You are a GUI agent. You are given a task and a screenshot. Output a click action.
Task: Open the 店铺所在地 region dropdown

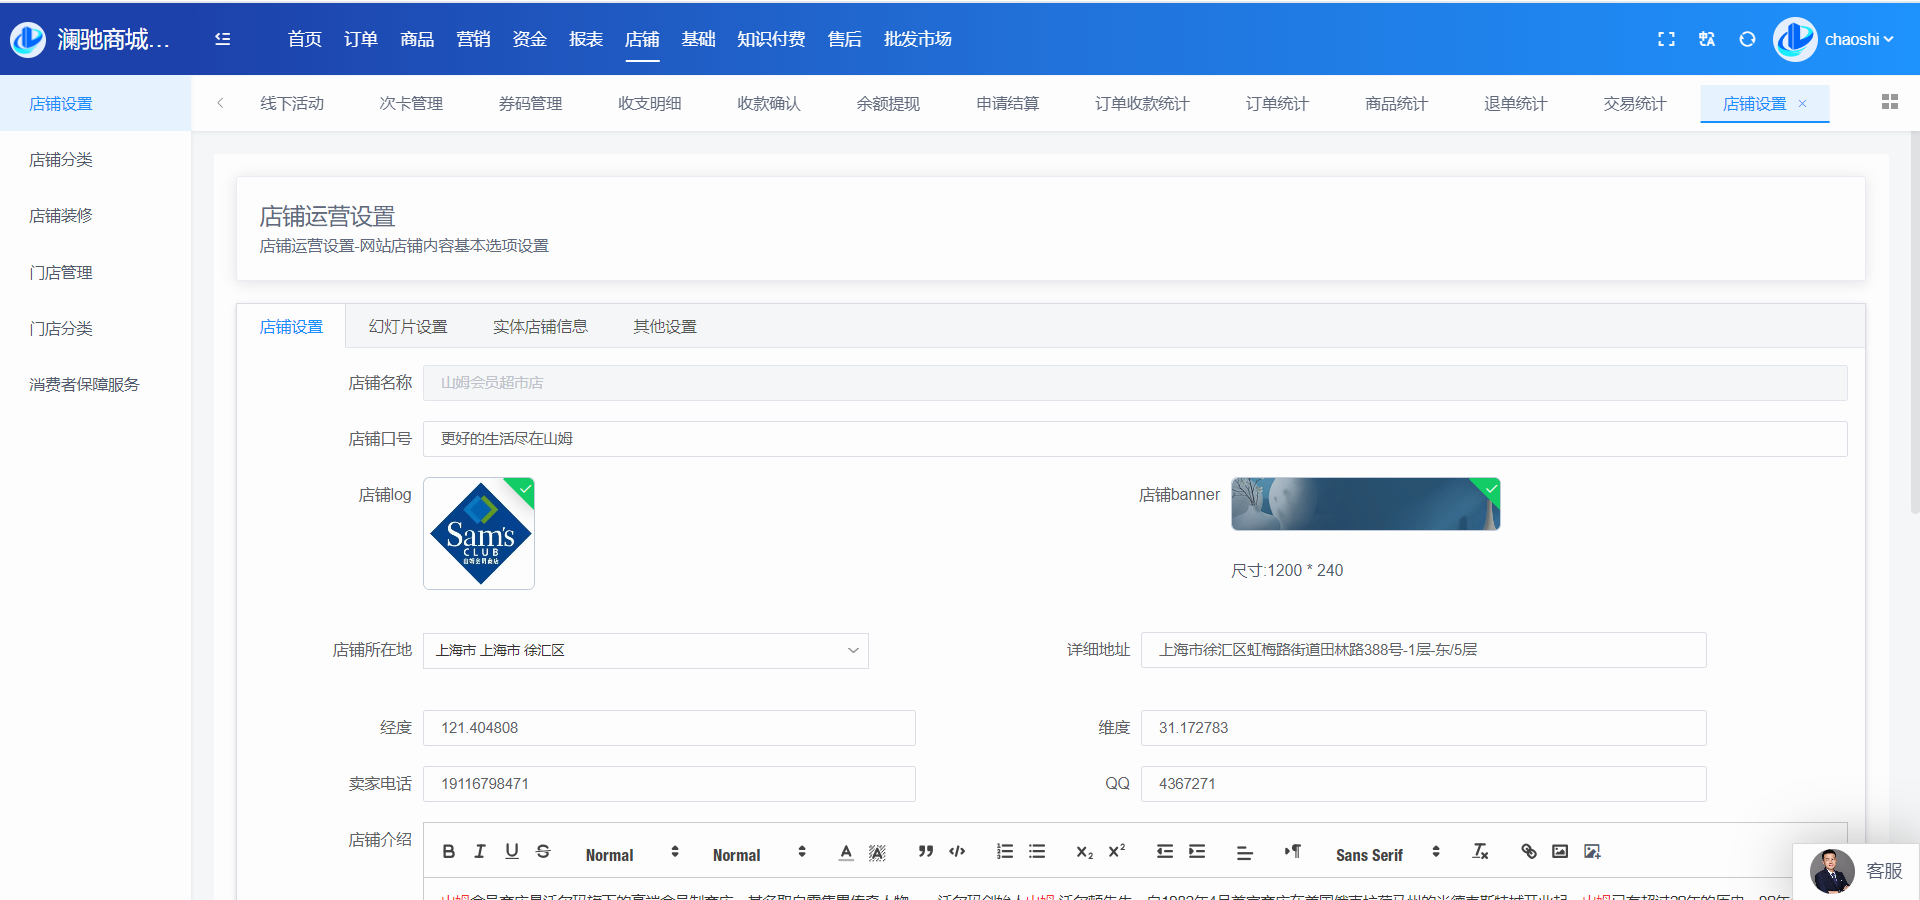(645, 651)
